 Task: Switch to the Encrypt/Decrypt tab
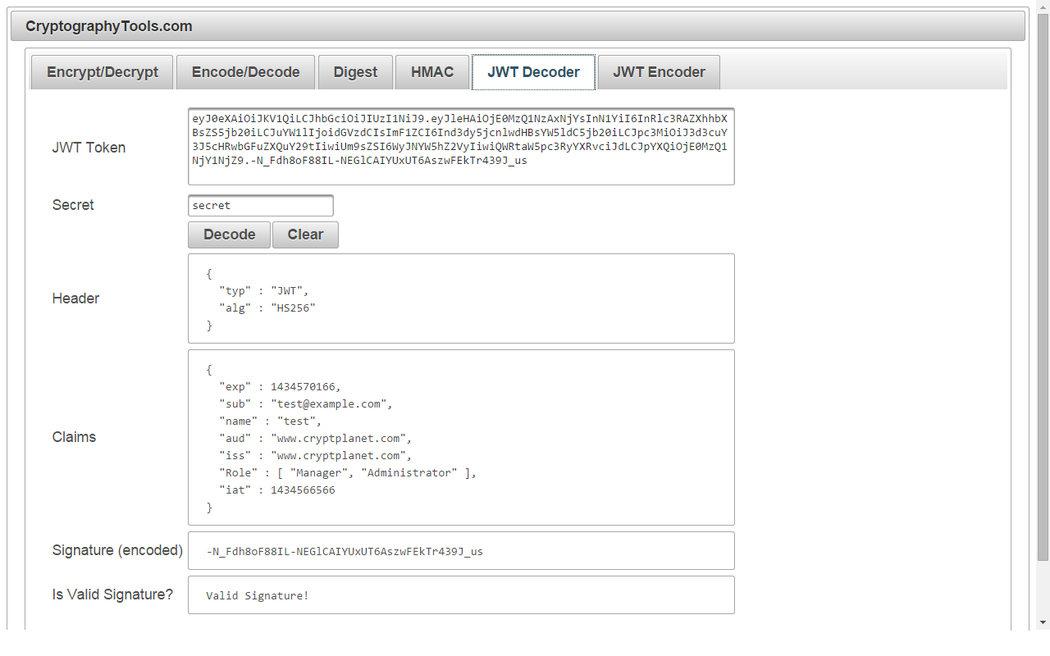[x=102, y=72]
